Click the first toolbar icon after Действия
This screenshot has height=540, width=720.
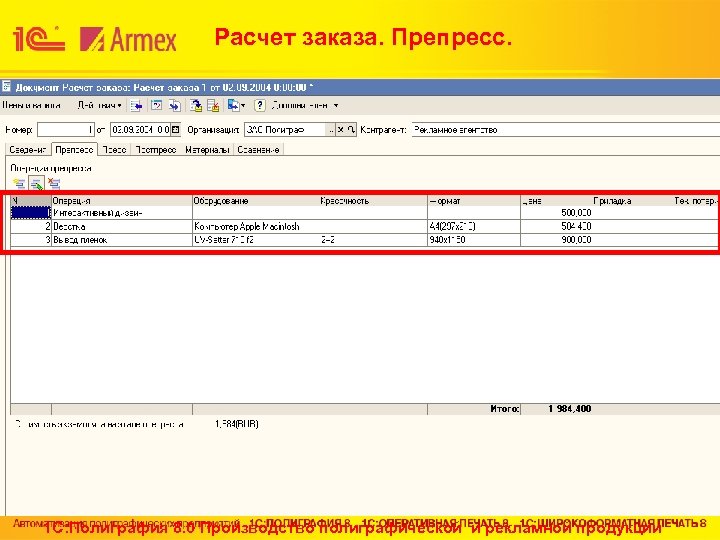136,106
